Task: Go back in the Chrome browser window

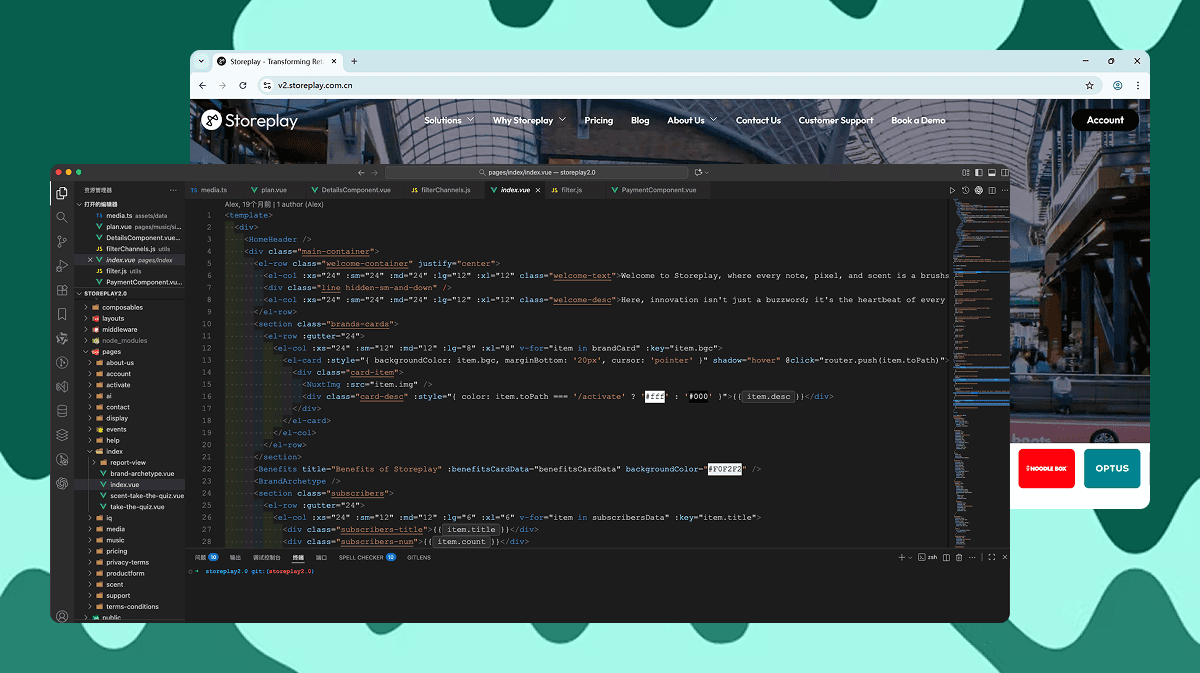Action: [203, 86]
